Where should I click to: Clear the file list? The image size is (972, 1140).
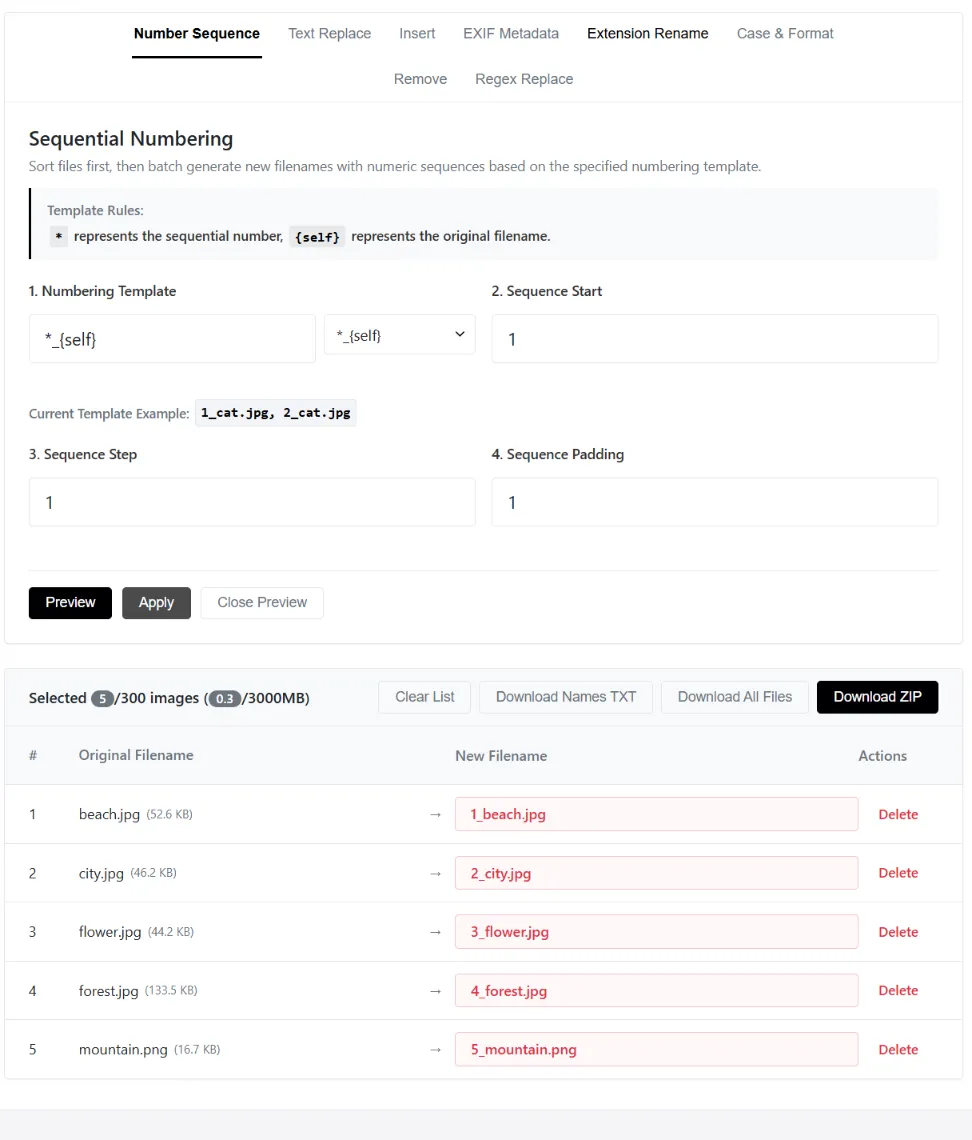(425, 697)
